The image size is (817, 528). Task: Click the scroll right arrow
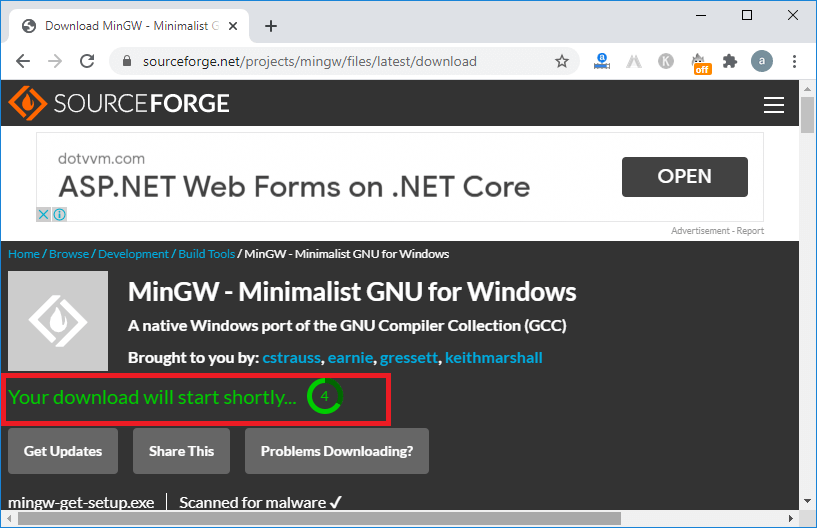[790, 519]
